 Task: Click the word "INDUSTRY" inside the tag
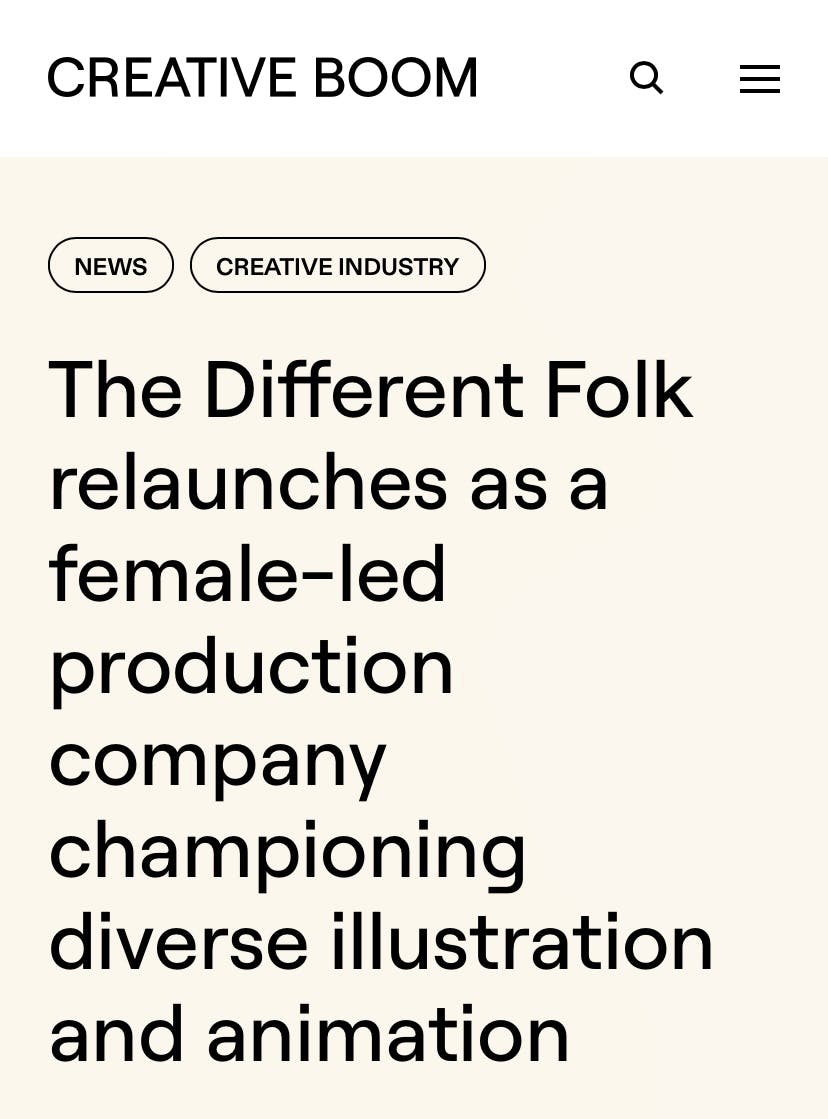[398, 266]
